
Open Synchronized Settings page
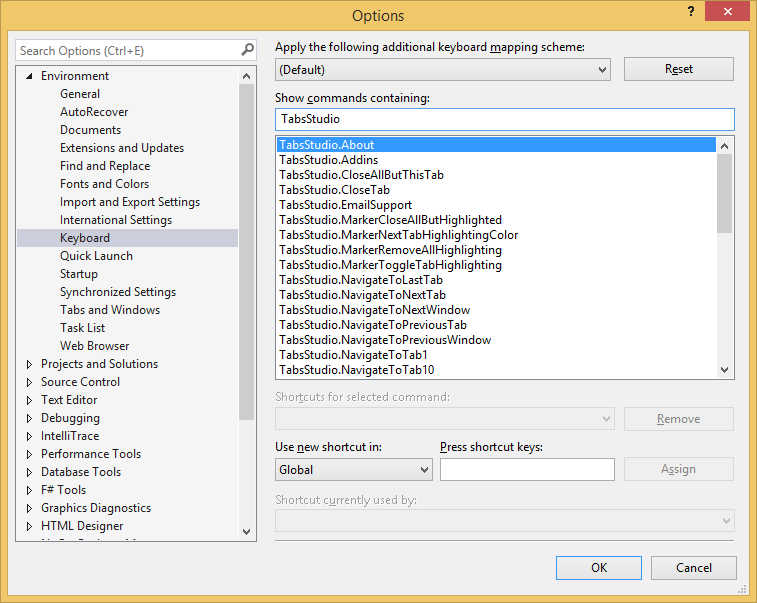click(x=118, y=292)
